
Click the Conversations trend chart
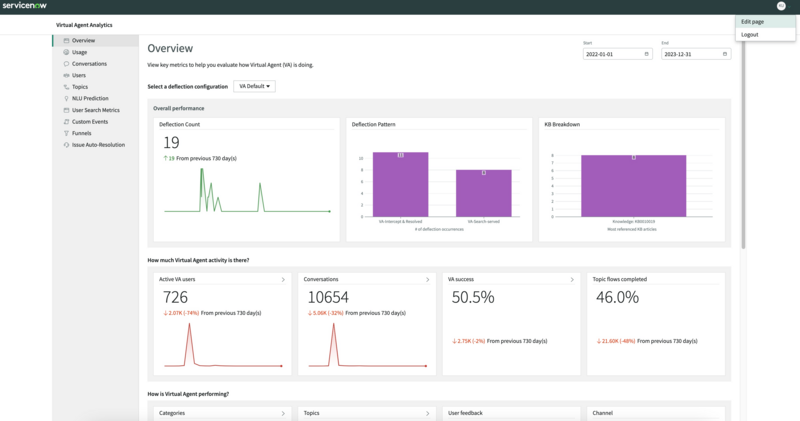tap(367, 344)
